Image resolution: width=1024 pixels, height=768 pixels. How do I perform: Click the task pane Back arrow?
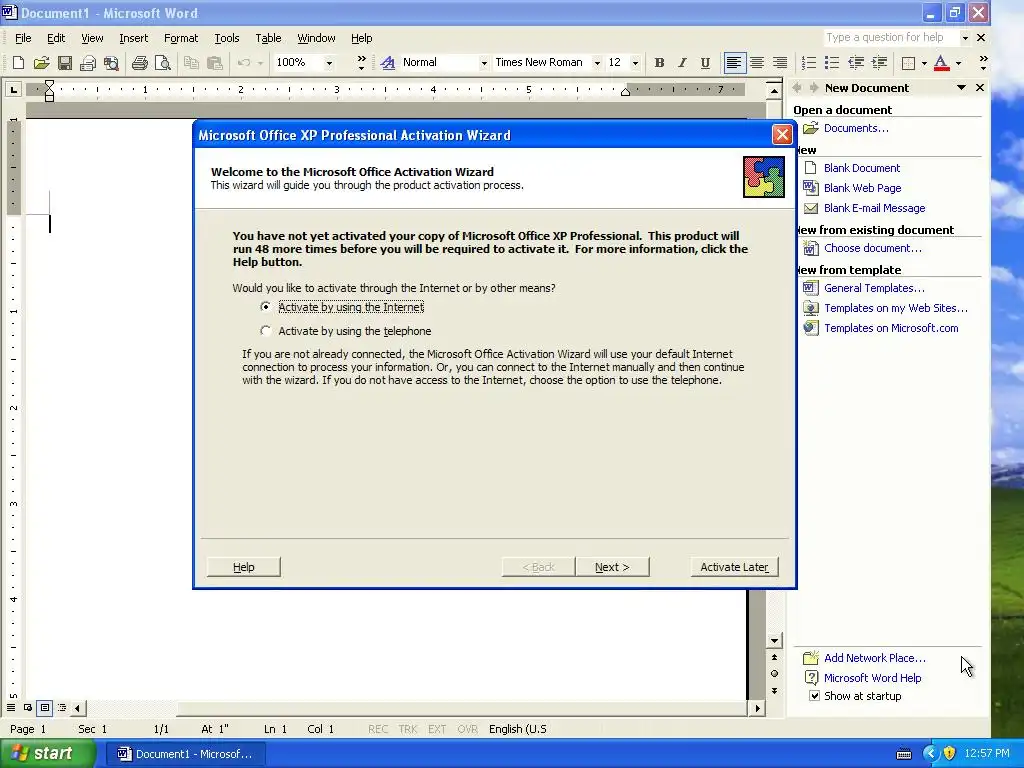pos(797,88)
